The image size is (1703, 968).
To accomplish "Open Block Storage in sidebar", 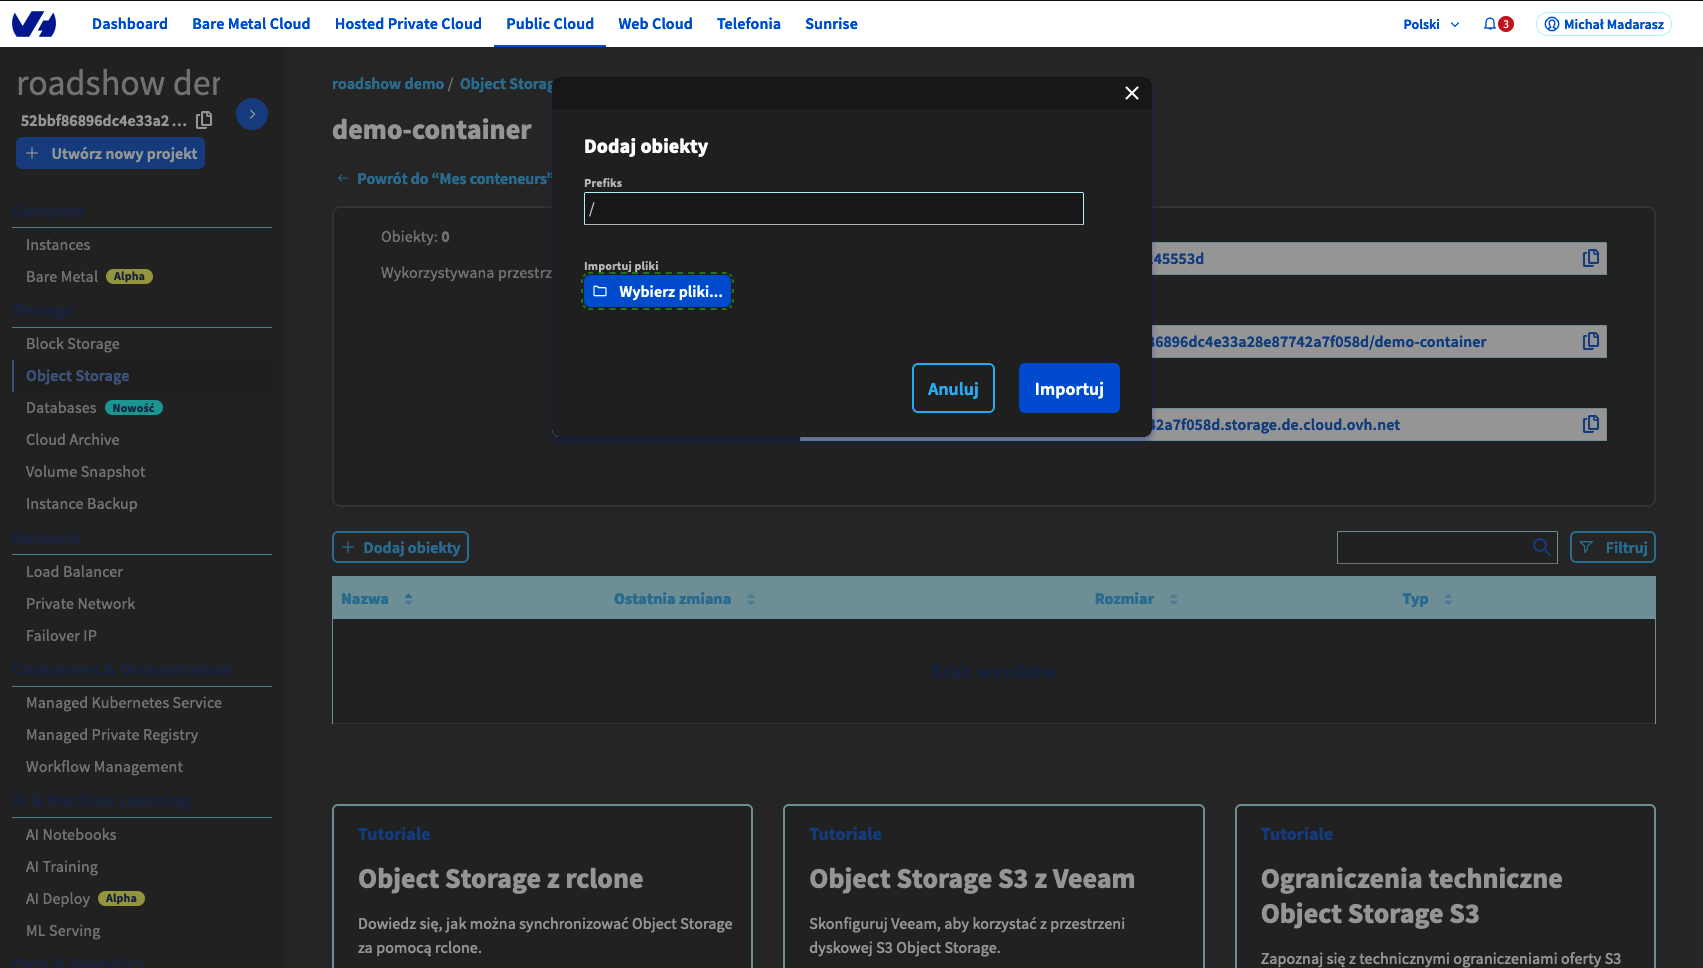I will (x=73, y=344).
